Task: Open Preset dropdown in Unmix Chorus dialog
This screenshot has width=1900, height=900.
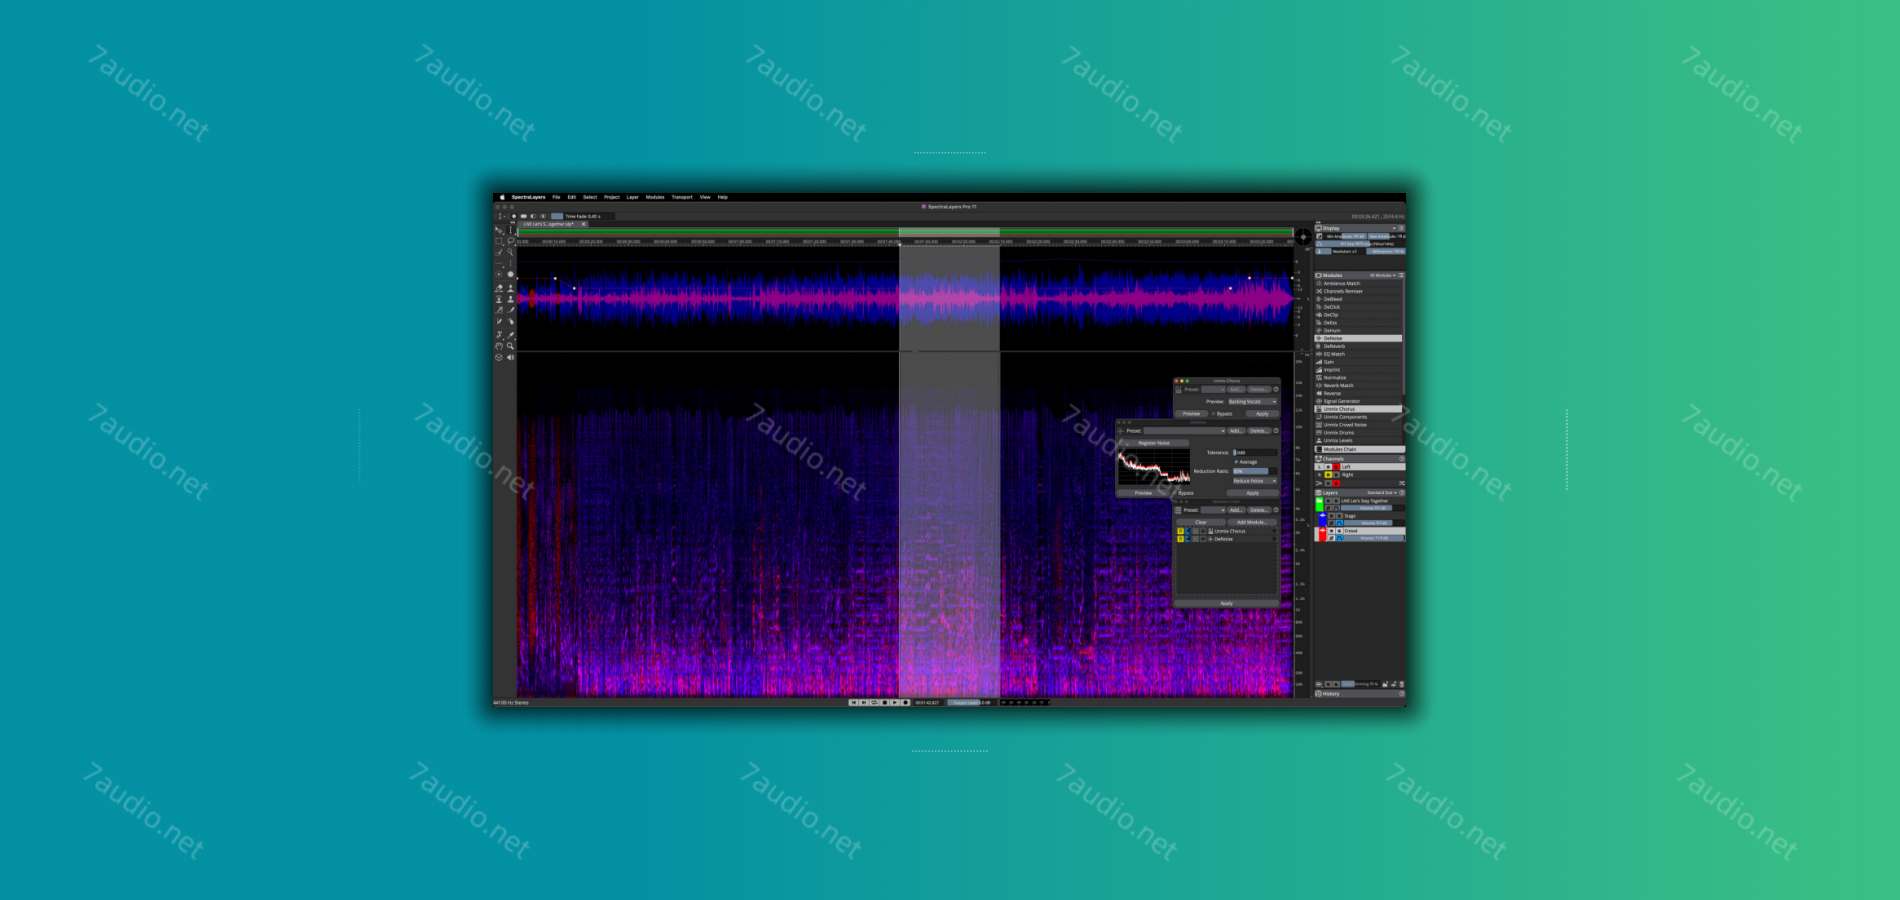Action: [1213, 389]
